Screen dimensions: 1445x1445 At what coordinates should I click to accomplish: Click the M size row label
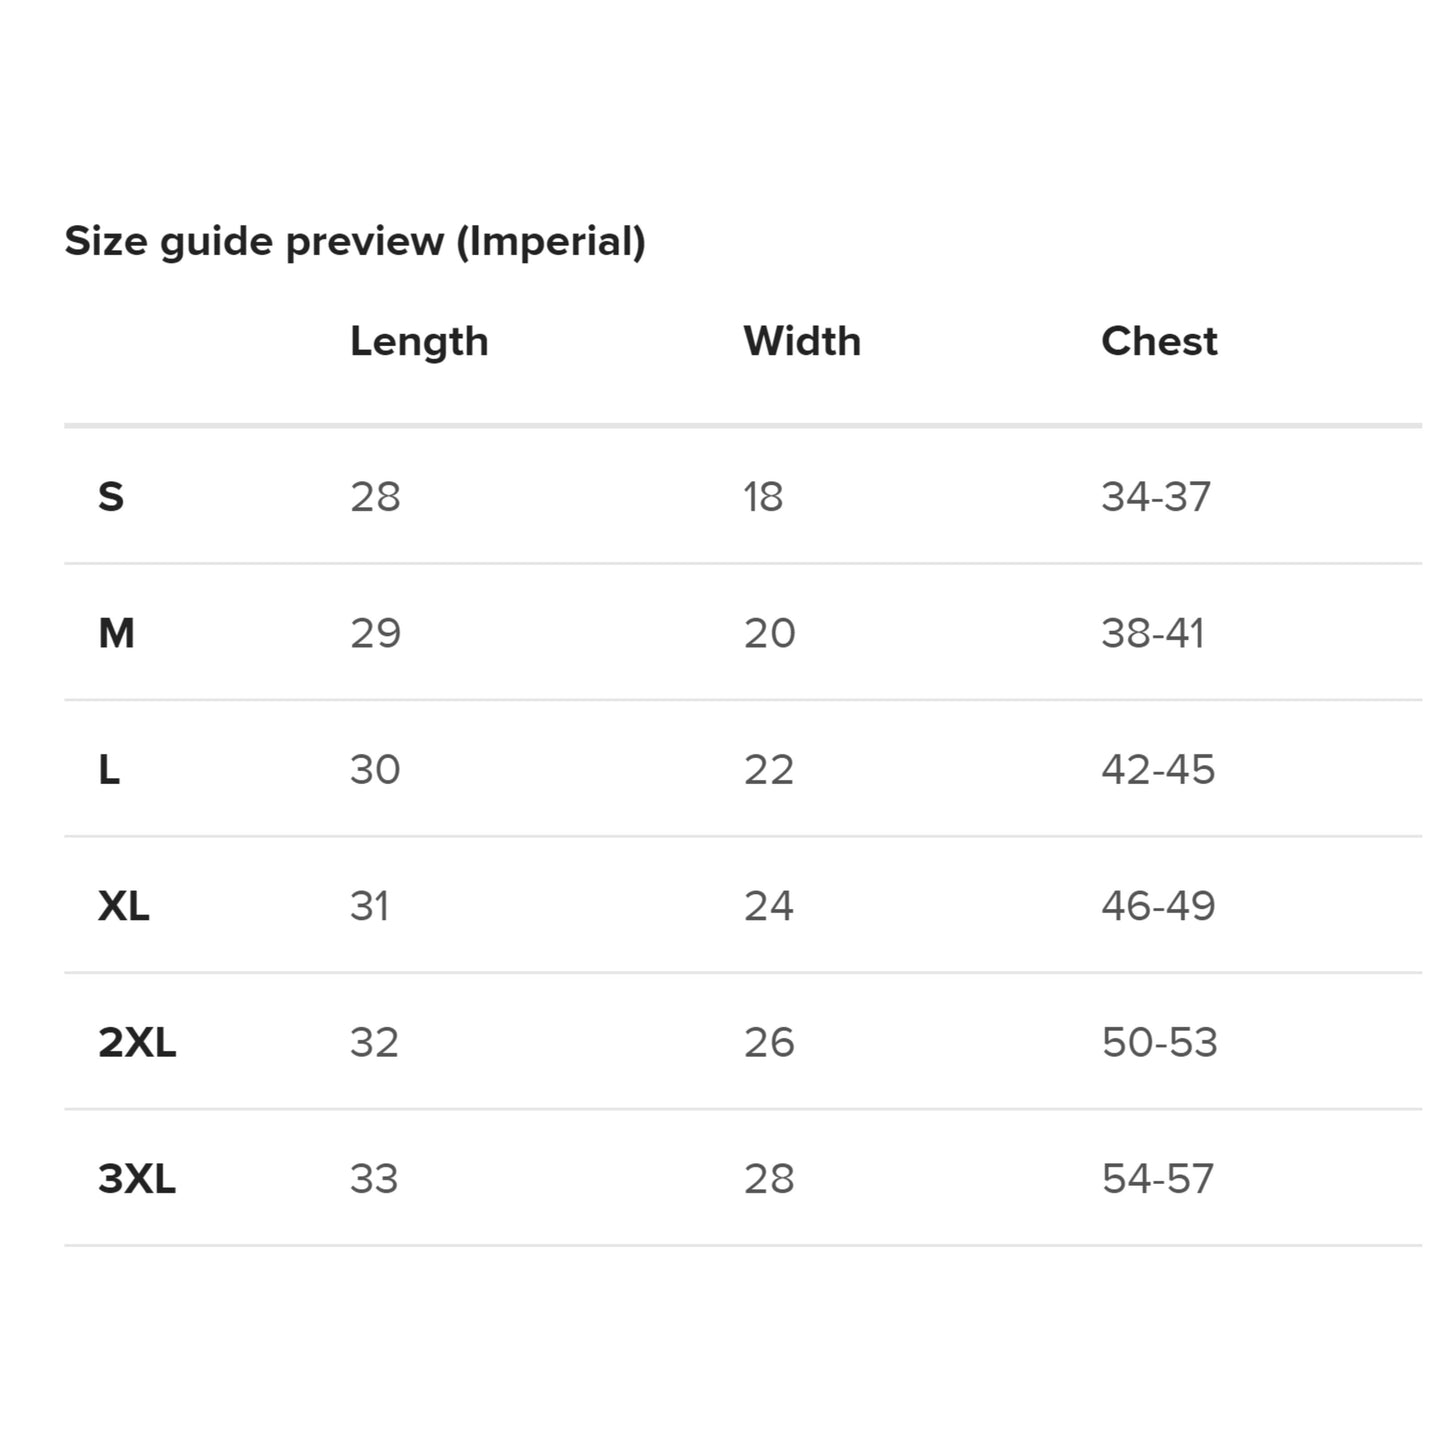116,633
